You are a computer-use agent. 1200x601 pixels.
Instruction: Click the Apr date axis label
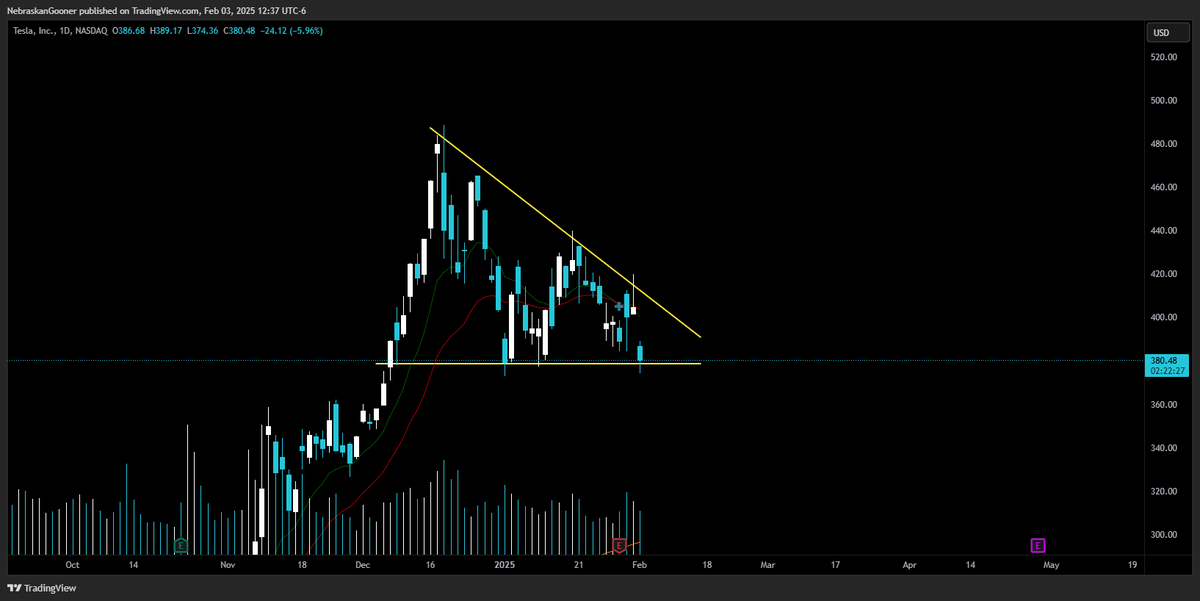tap(910, 564)
